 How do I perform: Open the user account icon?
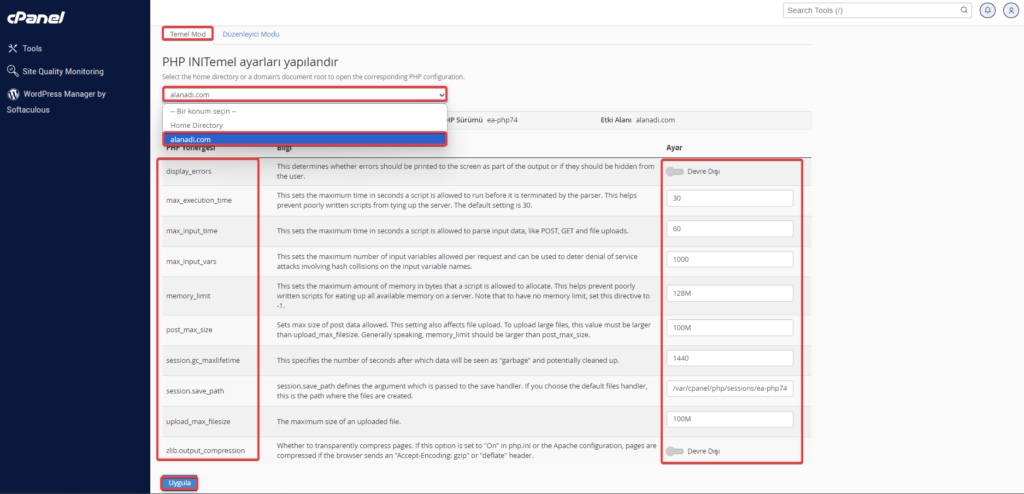(x=1008, y=10)
